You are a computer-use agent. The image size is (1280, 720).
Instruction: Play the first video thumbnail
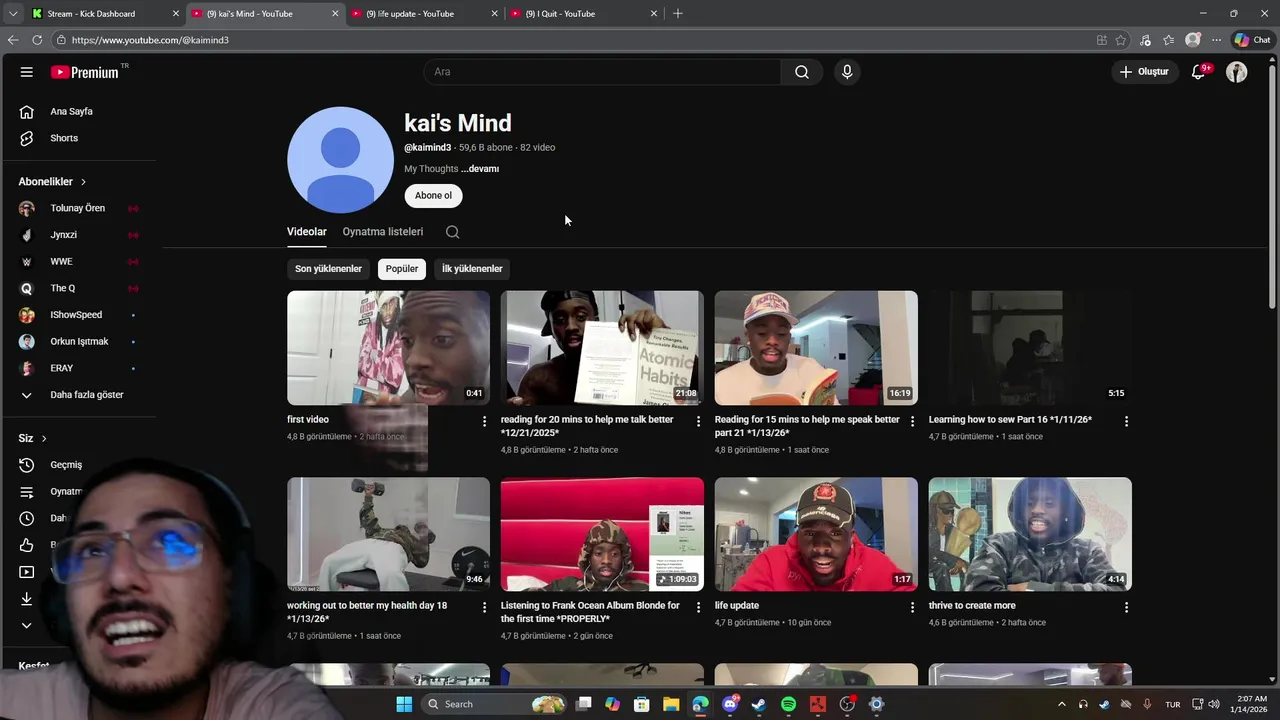[388, 348]
